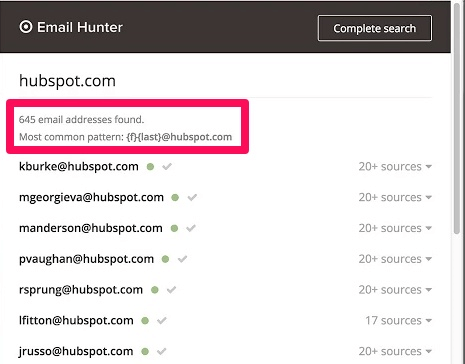
Task: Click the hubspot.com domain heading
Action: click(67, 81)
